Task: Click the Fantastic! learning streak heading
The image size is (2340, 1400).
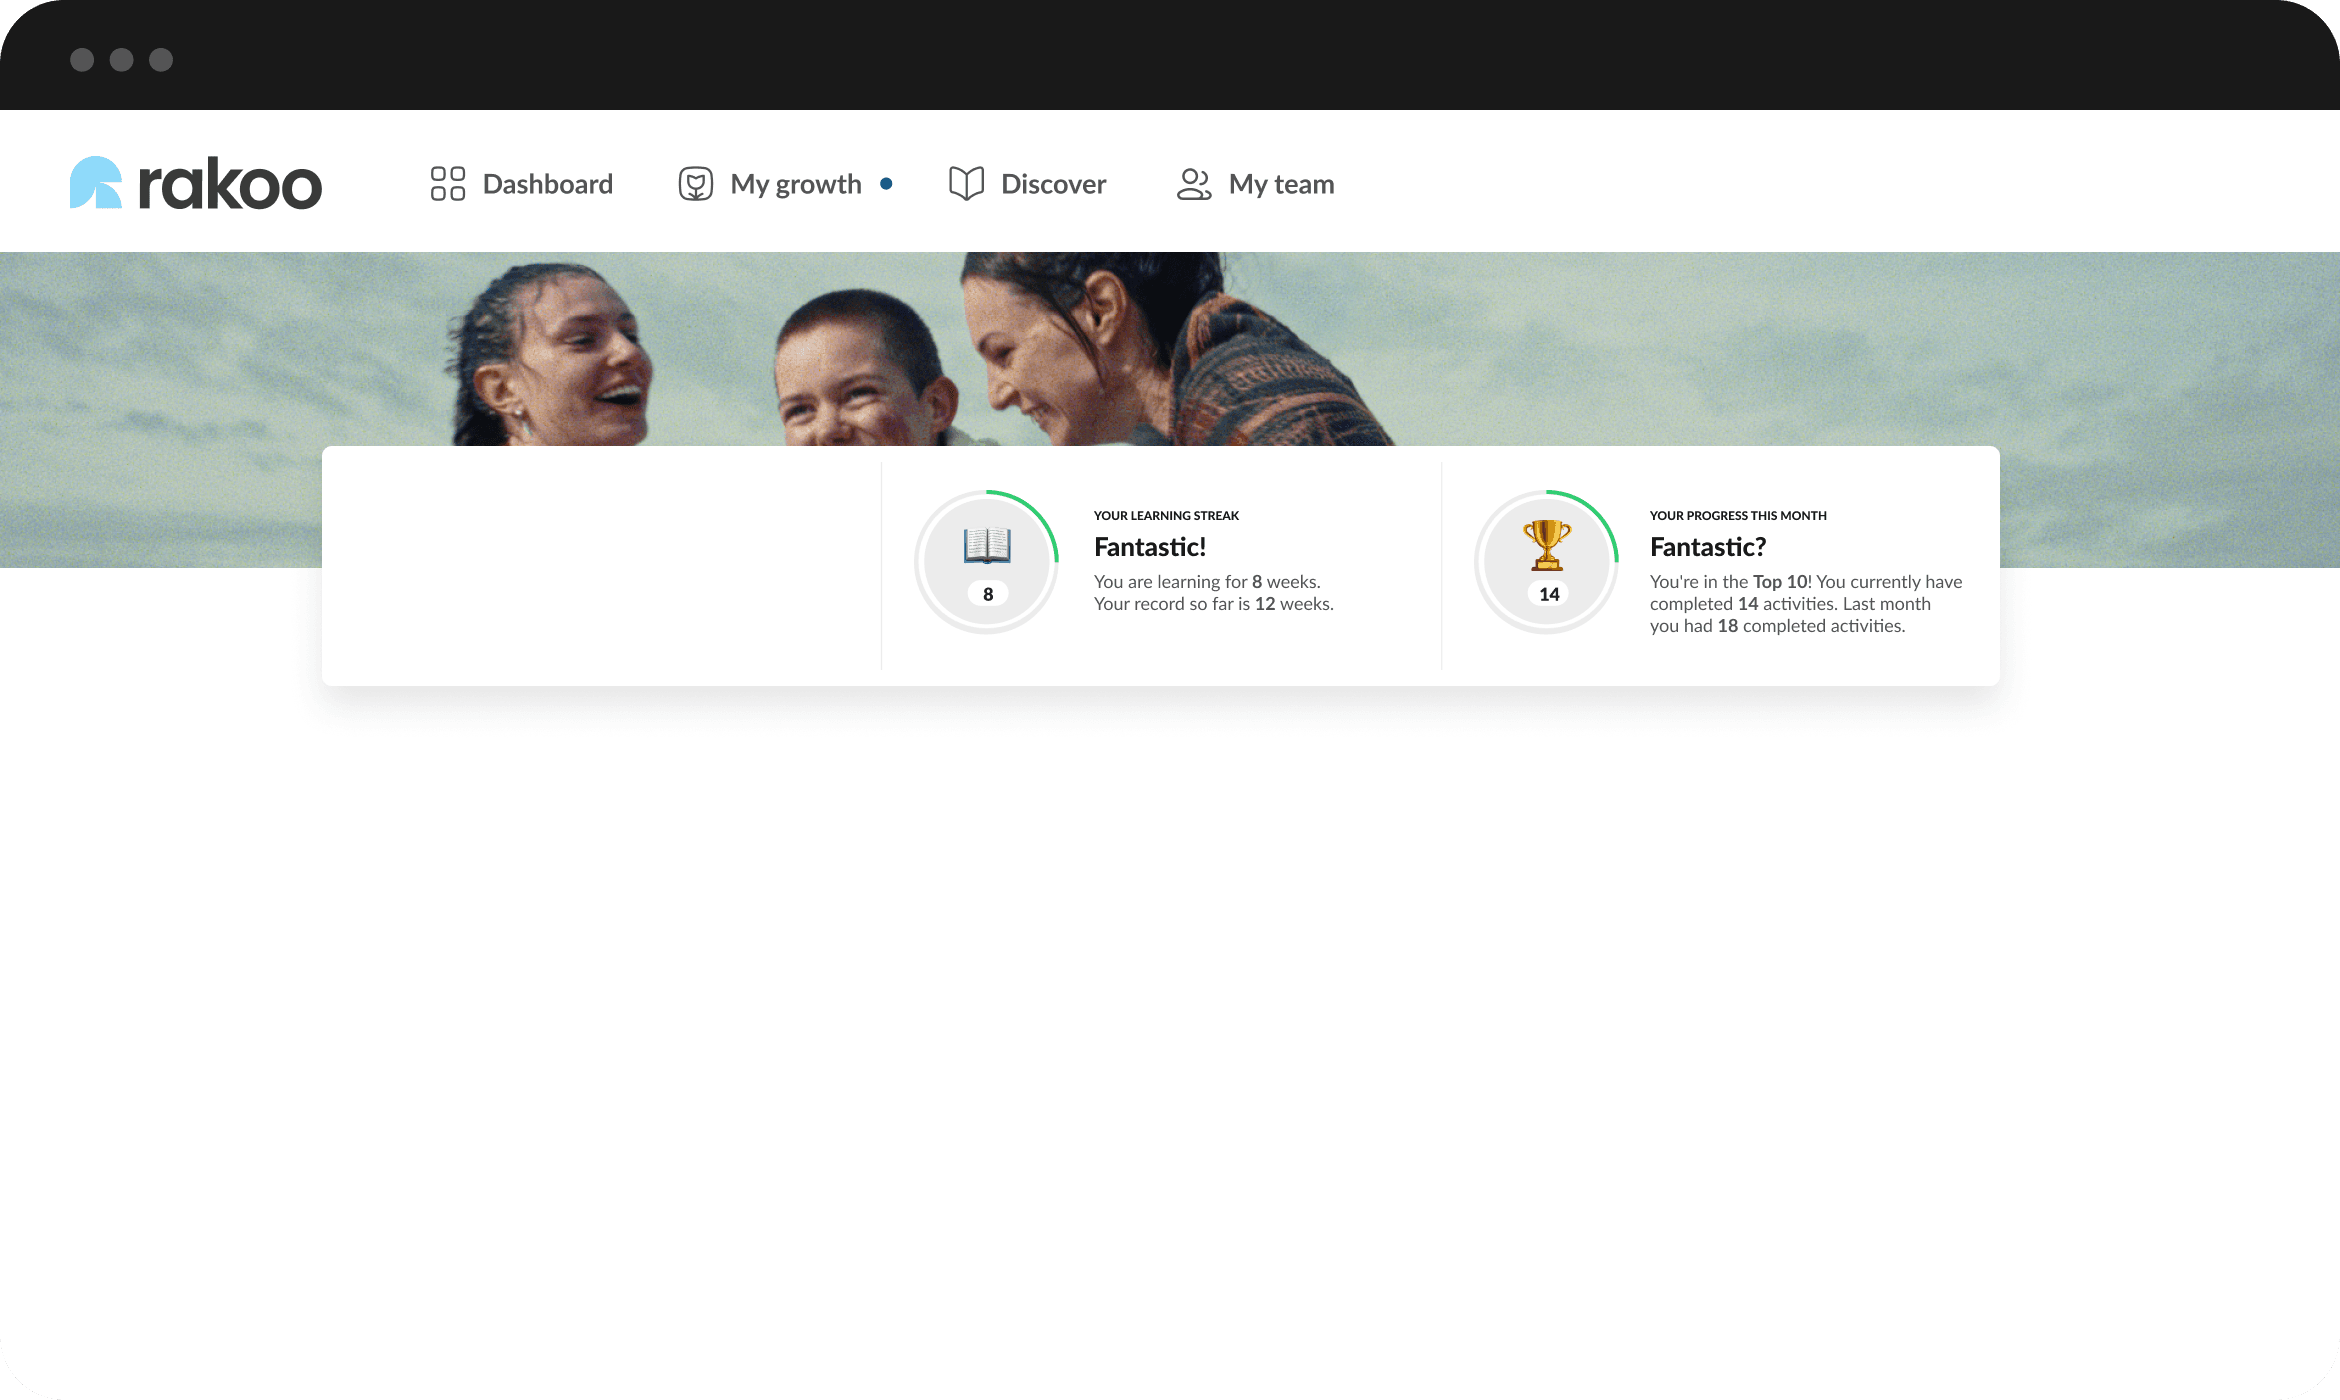Action: pyautogui.click(x=1150, y=547)
